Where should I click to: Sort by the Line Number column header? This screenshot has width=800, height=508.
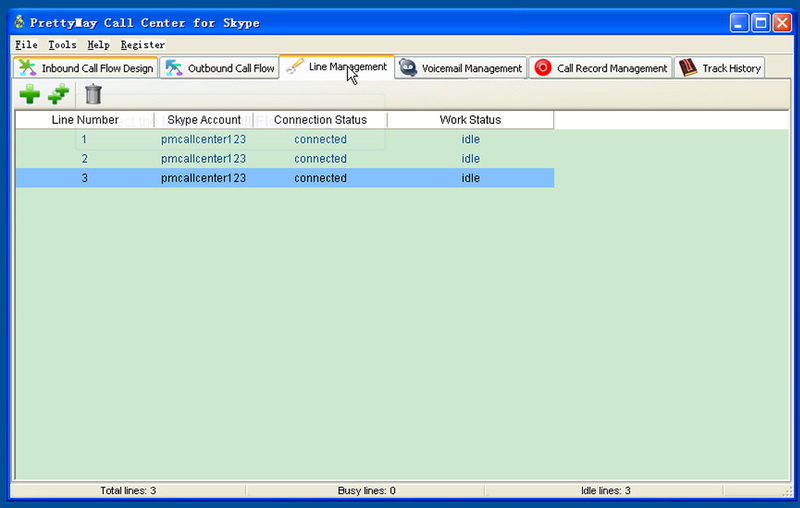tap(85, 120)
